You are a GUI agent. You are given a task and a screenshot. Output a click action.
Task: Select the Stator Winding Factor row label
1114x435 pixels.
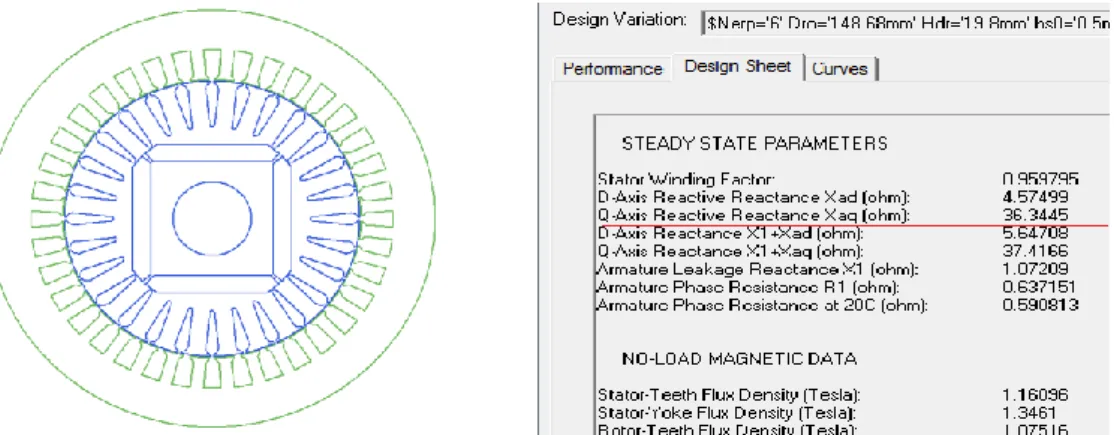(686, 180)
